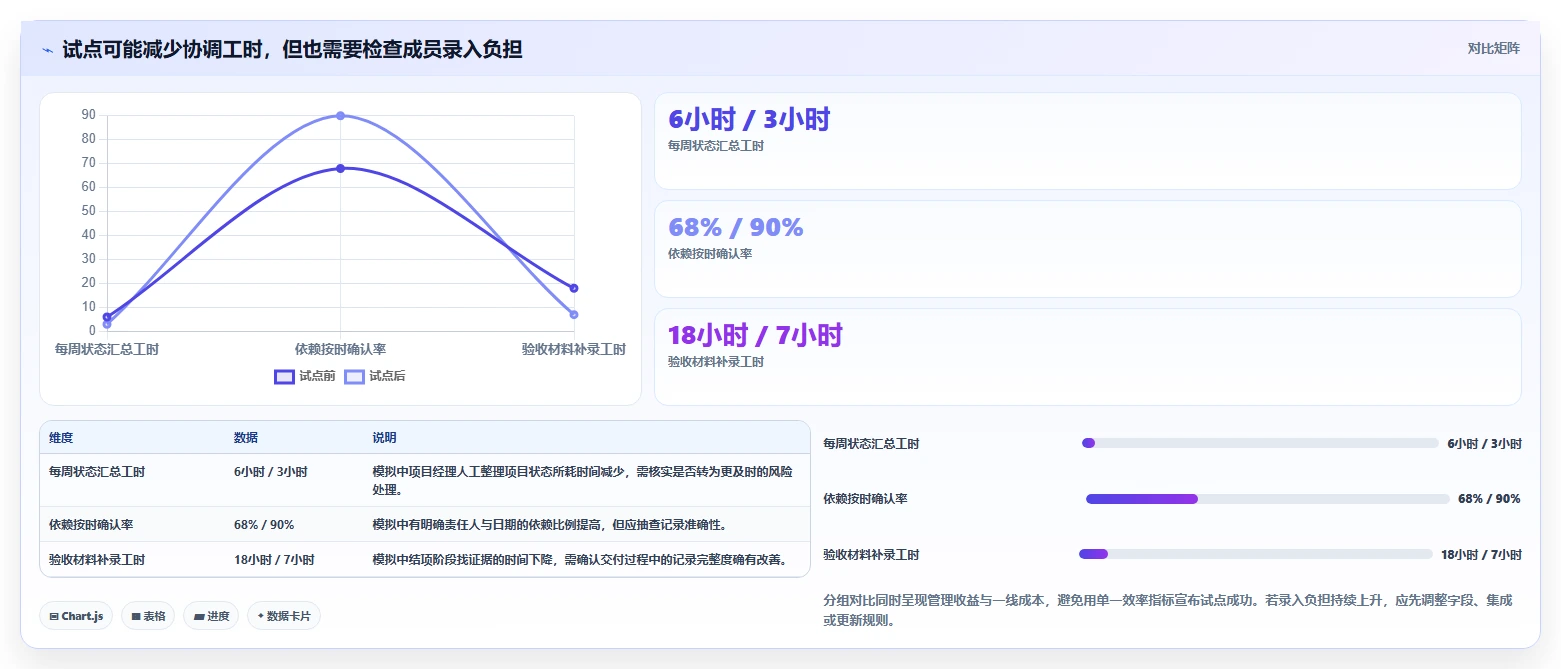
Task: Select the 数据卡片 tag chip
Action: point(284,616)
